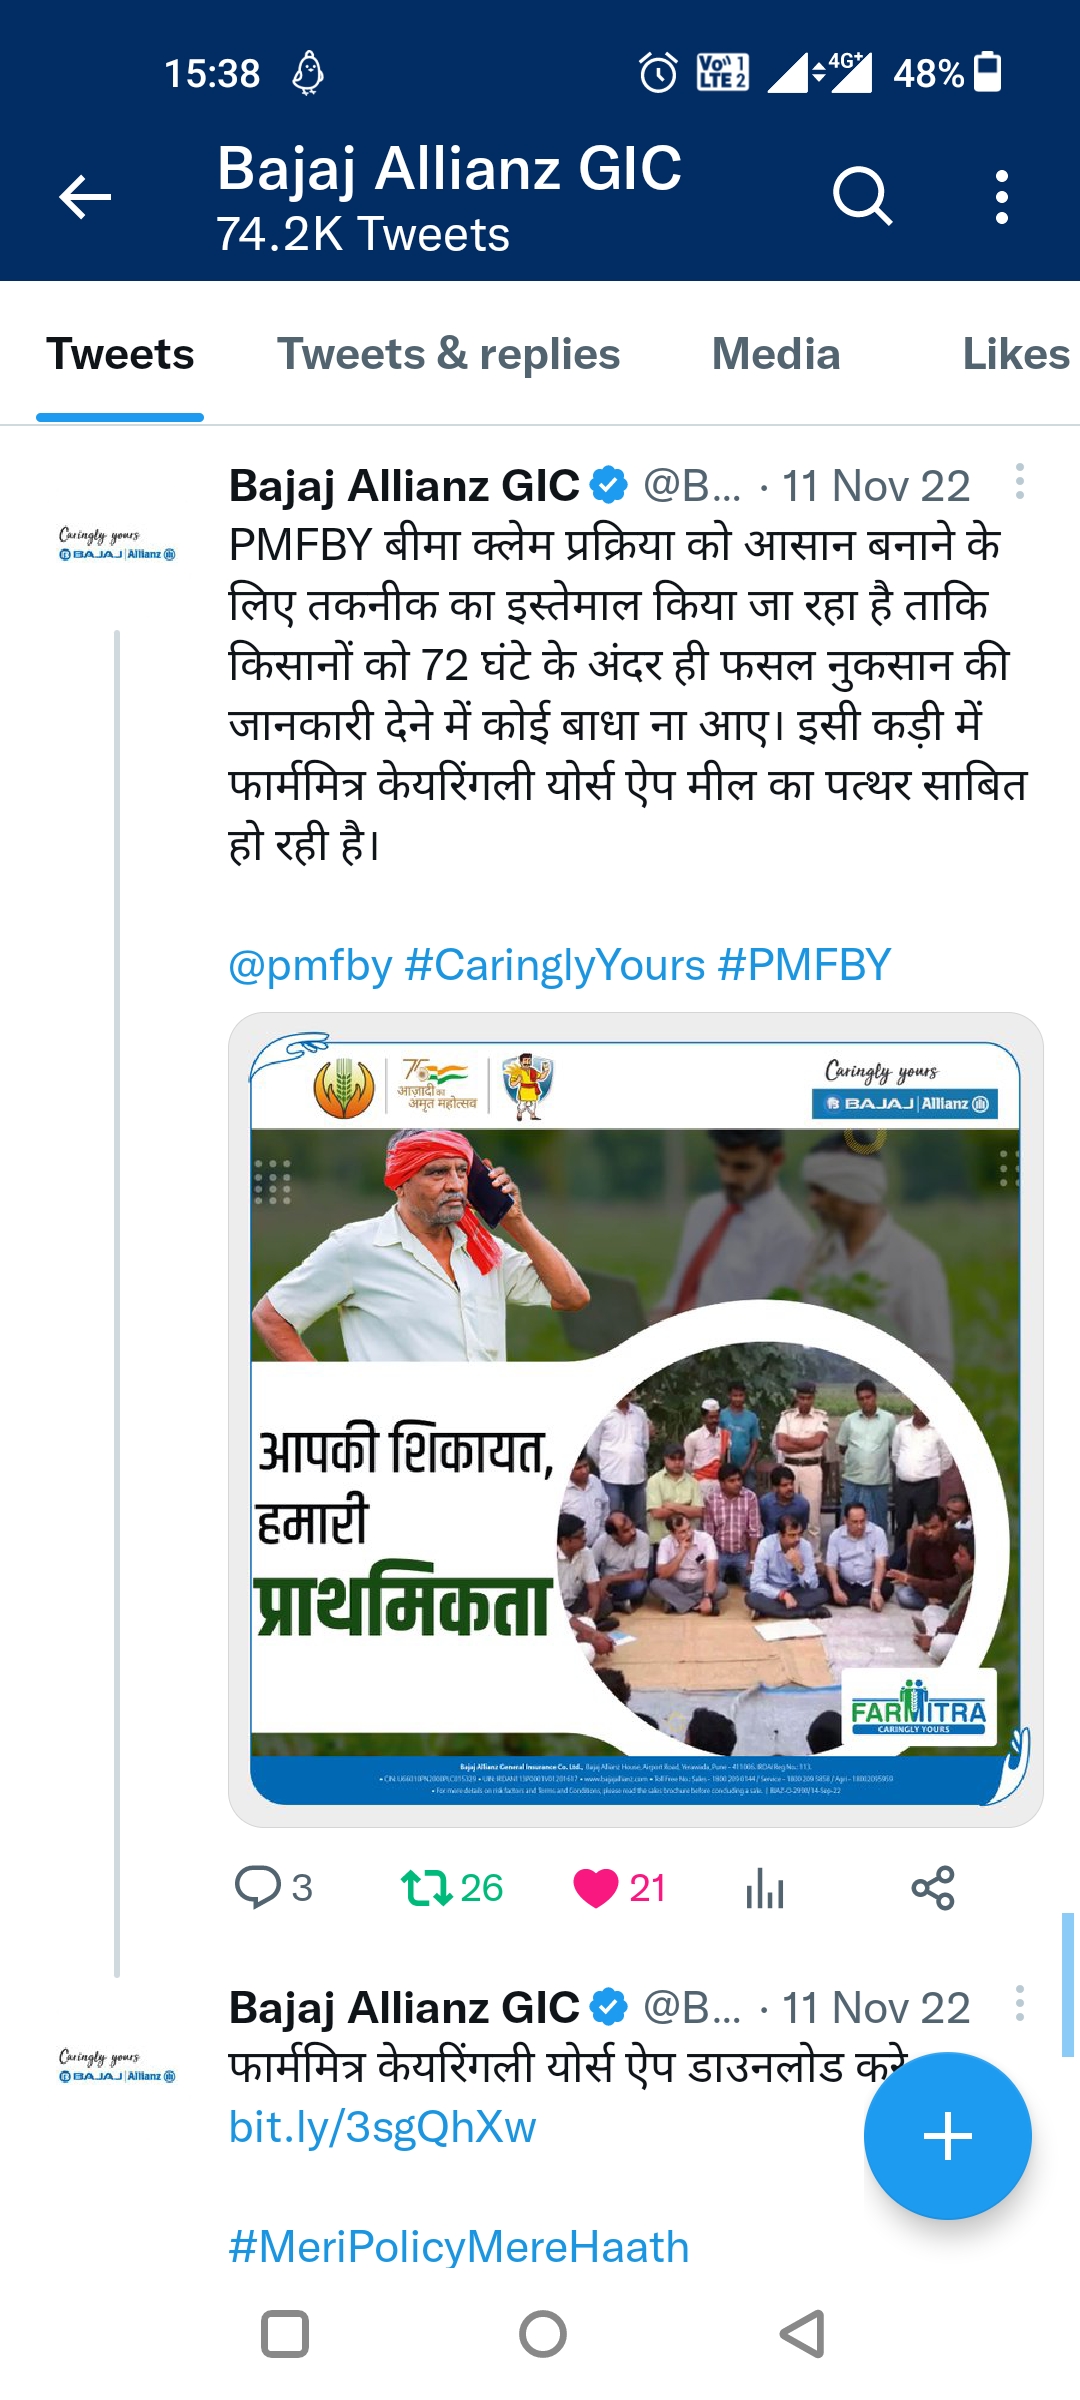Screen dimensions: 1080x2400
Task: Open the @pmfby mention link
Action: point(310,965)
